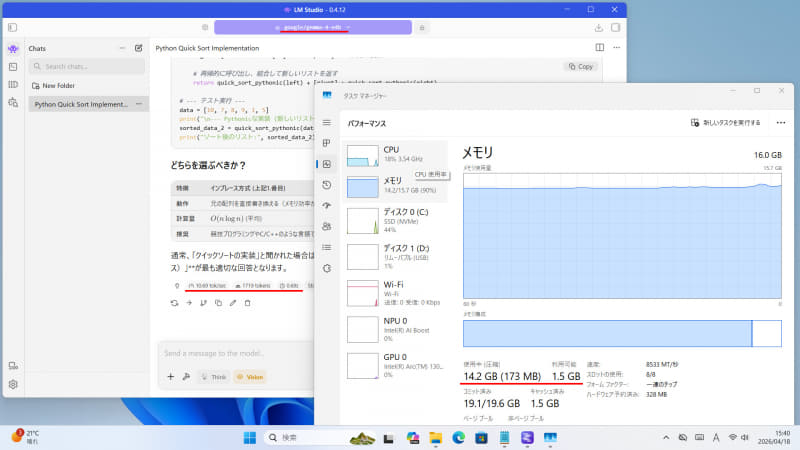This screenshot has width=800, height=450.
Task: Toggle Vision mode
Action: pos(250,377)
